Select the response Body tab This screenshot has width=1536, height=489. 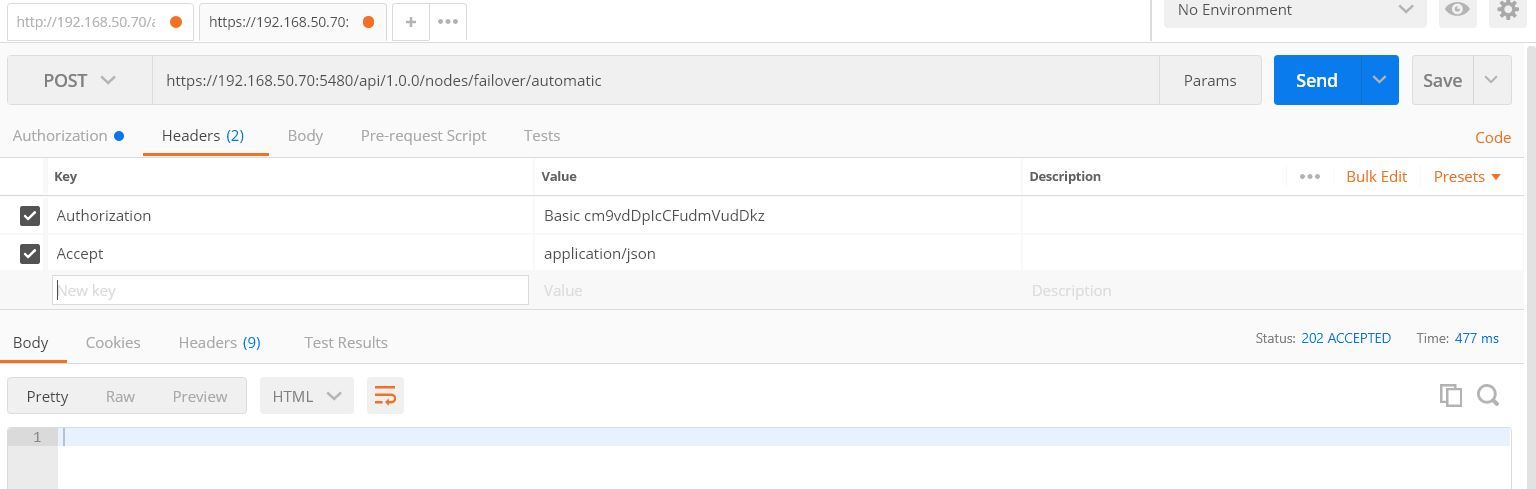[30, 342]
